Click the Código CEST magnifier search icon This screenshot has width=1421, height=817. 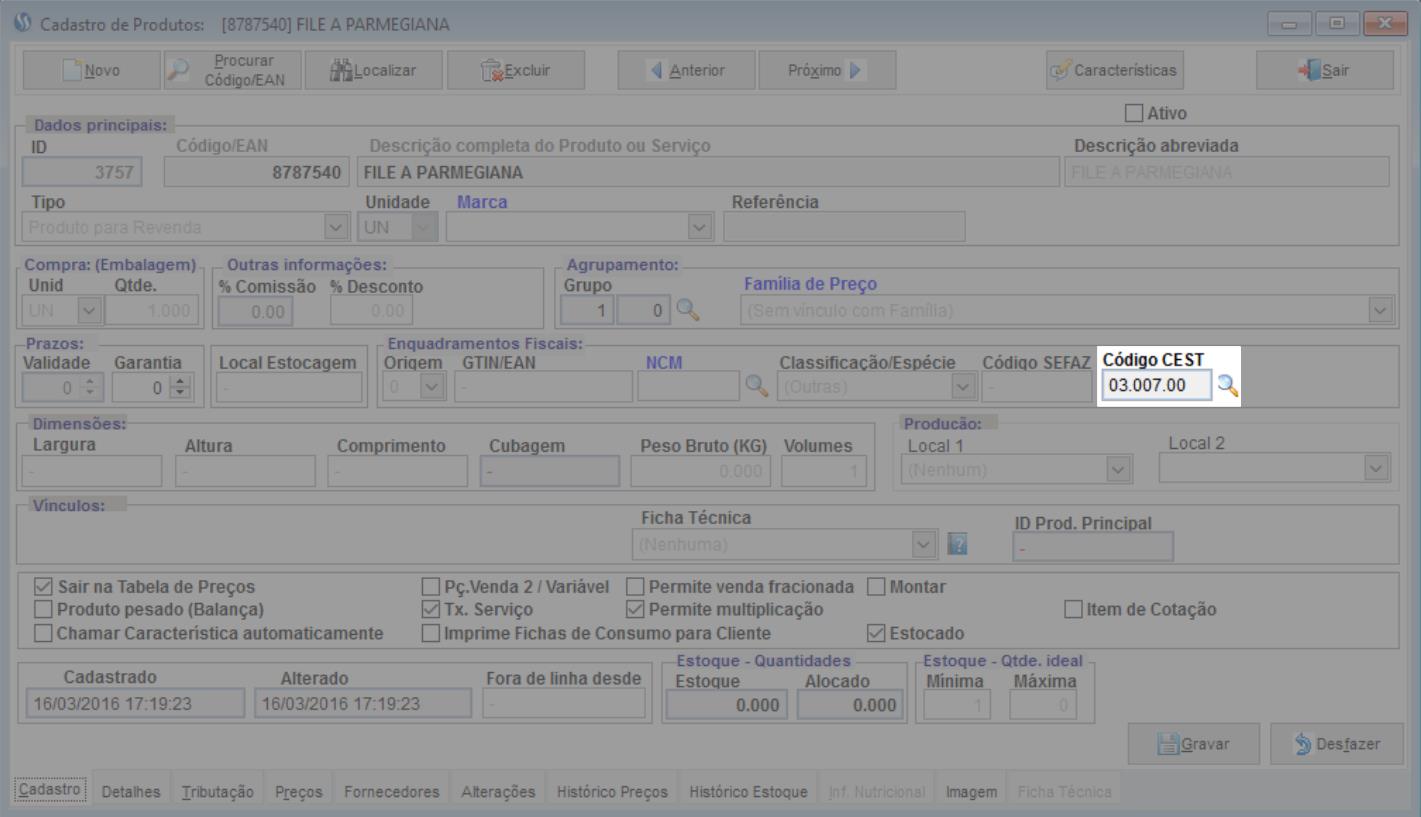1227,386
